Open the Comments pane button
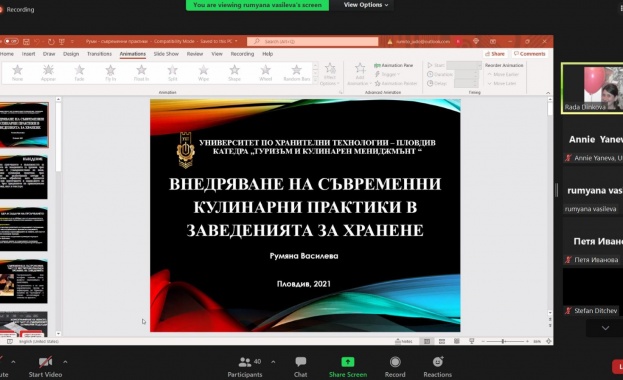This screenshot has height=380, width=623. coord(529,54)
